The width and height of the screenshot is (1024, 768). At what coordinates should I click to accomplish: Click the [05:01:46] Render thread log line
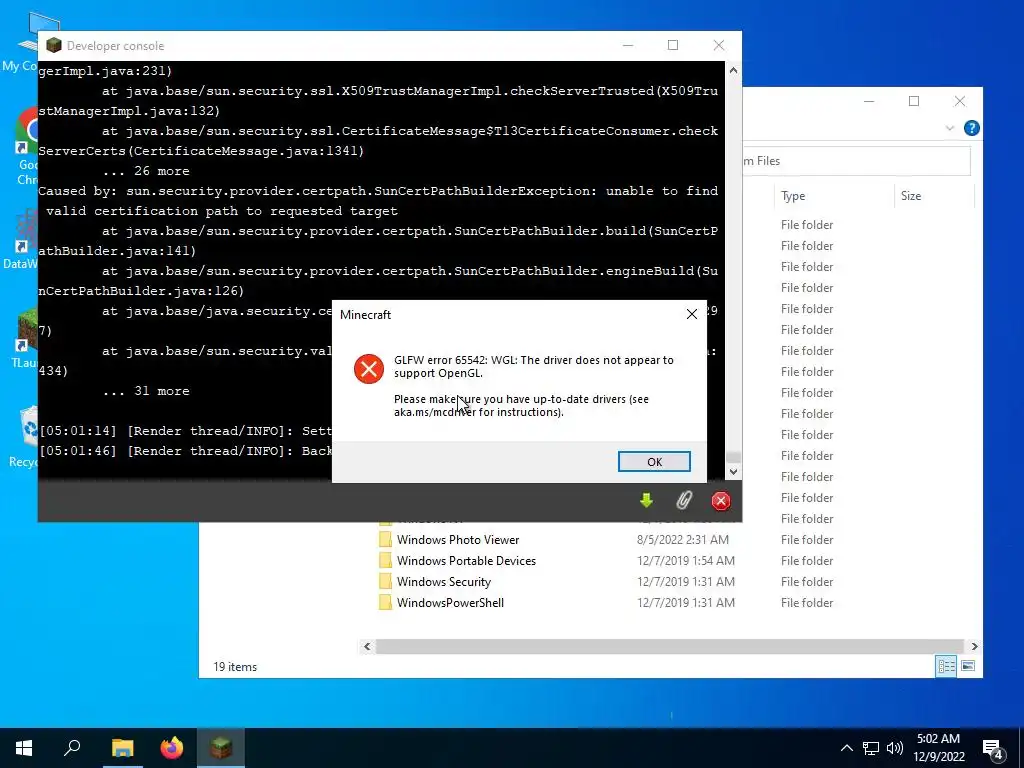(185, 451)
